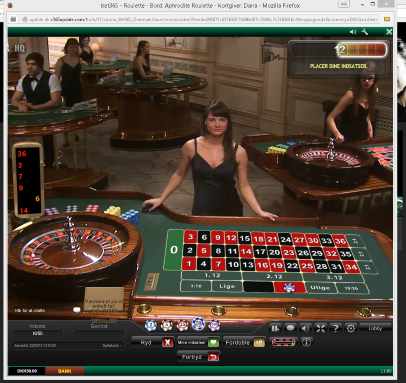406x383 pixels.
Task: Click the Fordoble x2 double button
Action: 244,342
